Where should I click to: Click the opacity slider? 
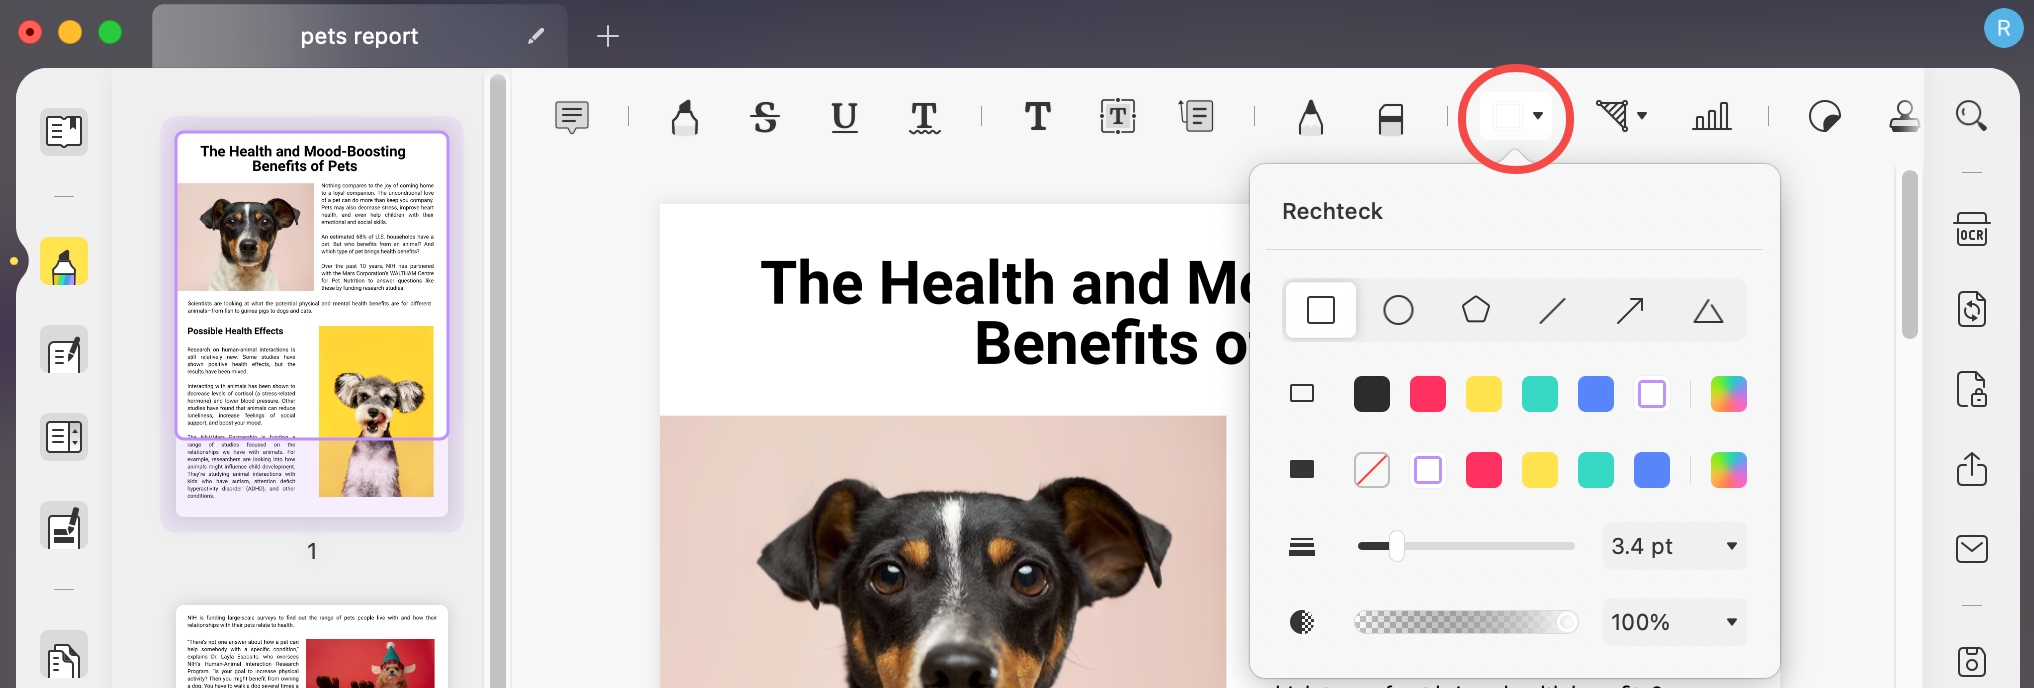[1466, 622]
